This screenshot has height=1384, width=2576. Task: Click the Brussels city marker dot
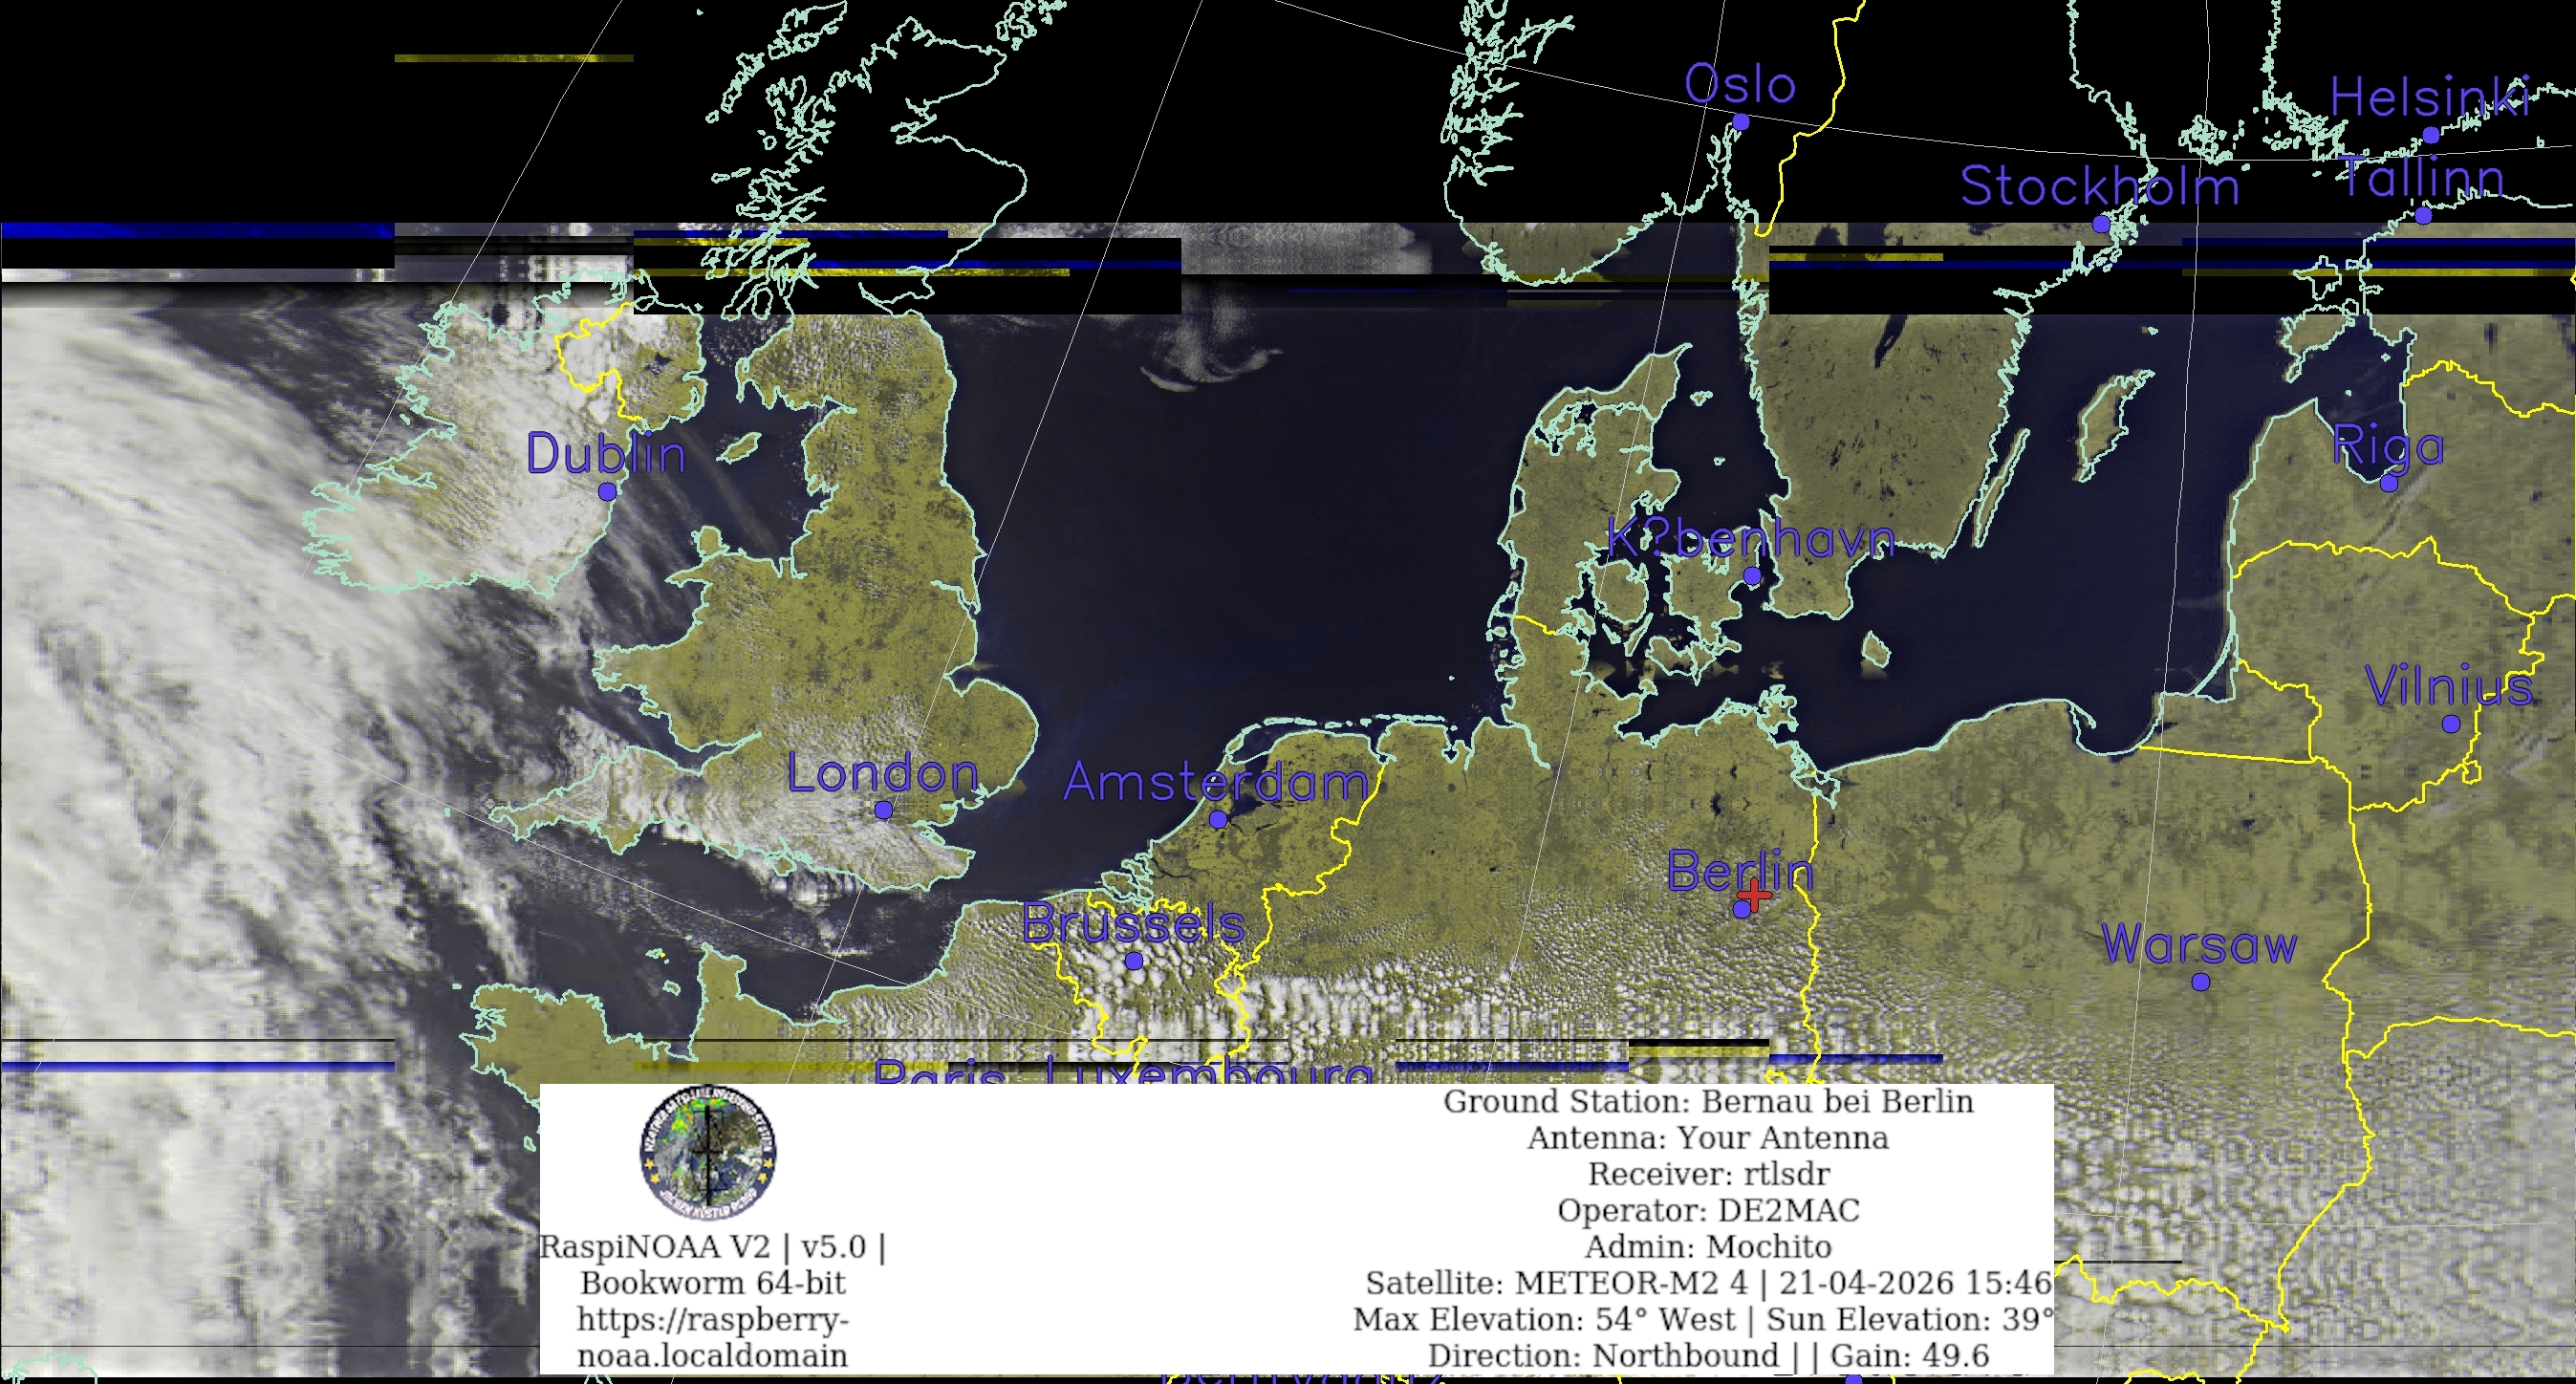click(x=1133, y=961)
